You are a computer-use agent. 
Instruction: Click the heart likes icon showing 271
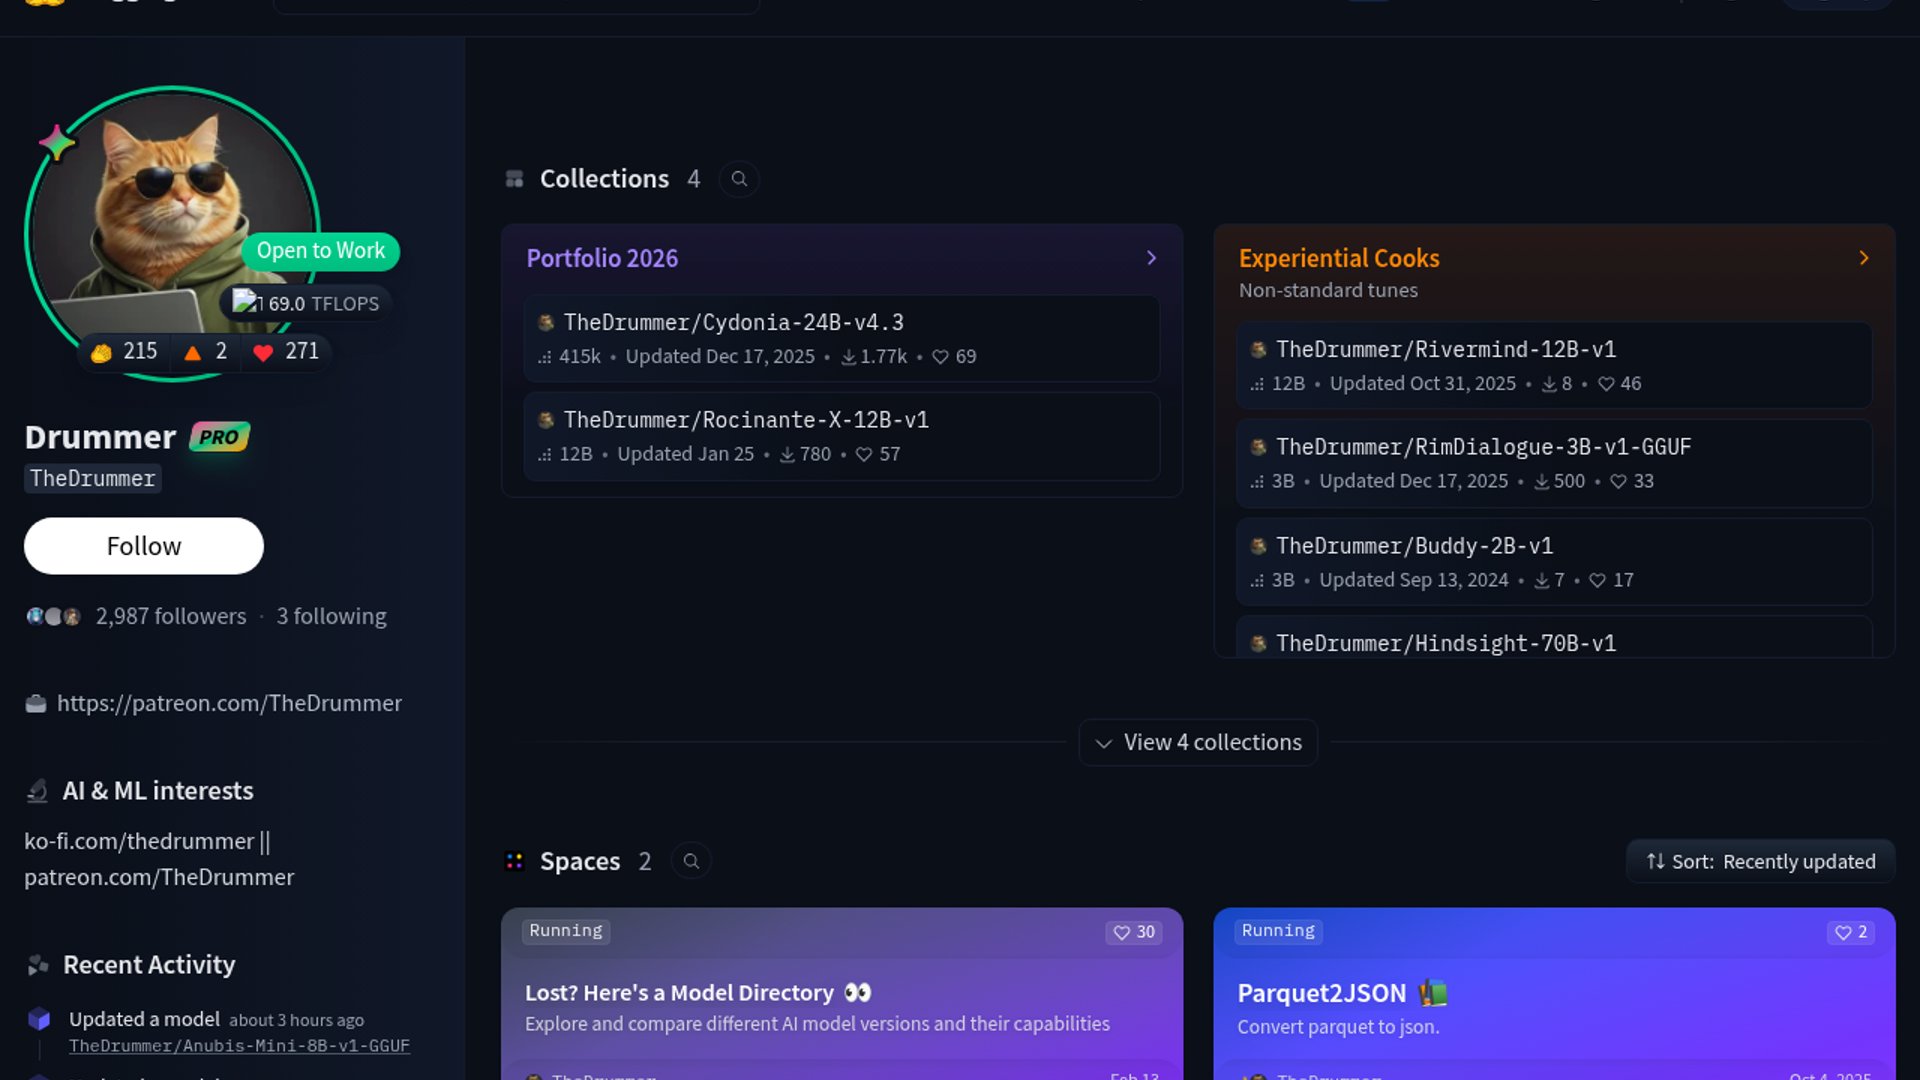click(x=264, y=352)
